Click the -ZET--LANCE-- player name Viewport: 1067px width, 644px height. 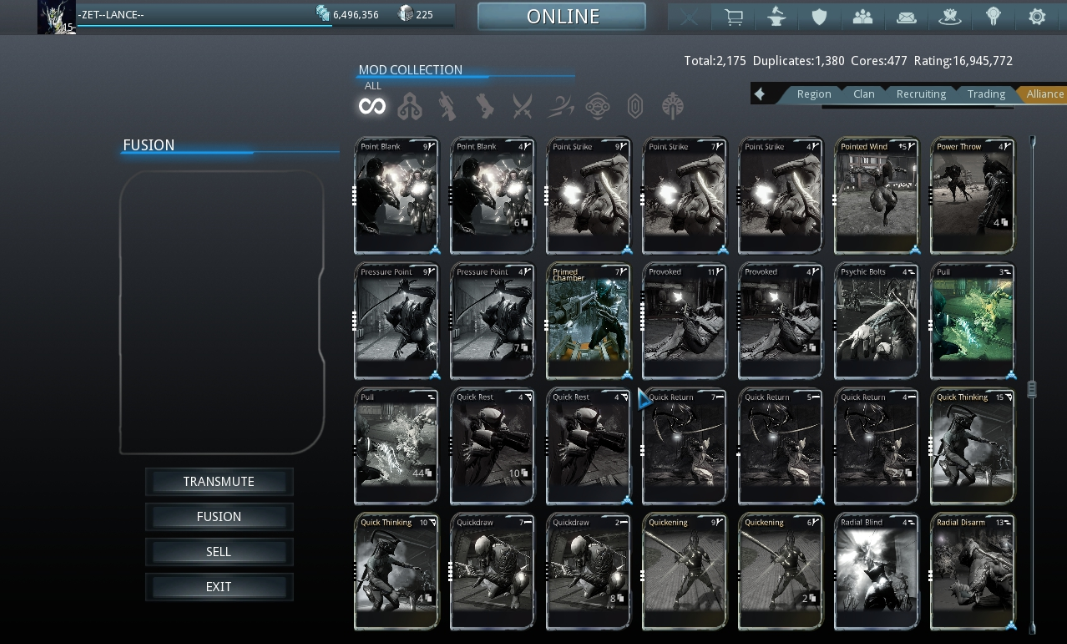tap(111, 14)
